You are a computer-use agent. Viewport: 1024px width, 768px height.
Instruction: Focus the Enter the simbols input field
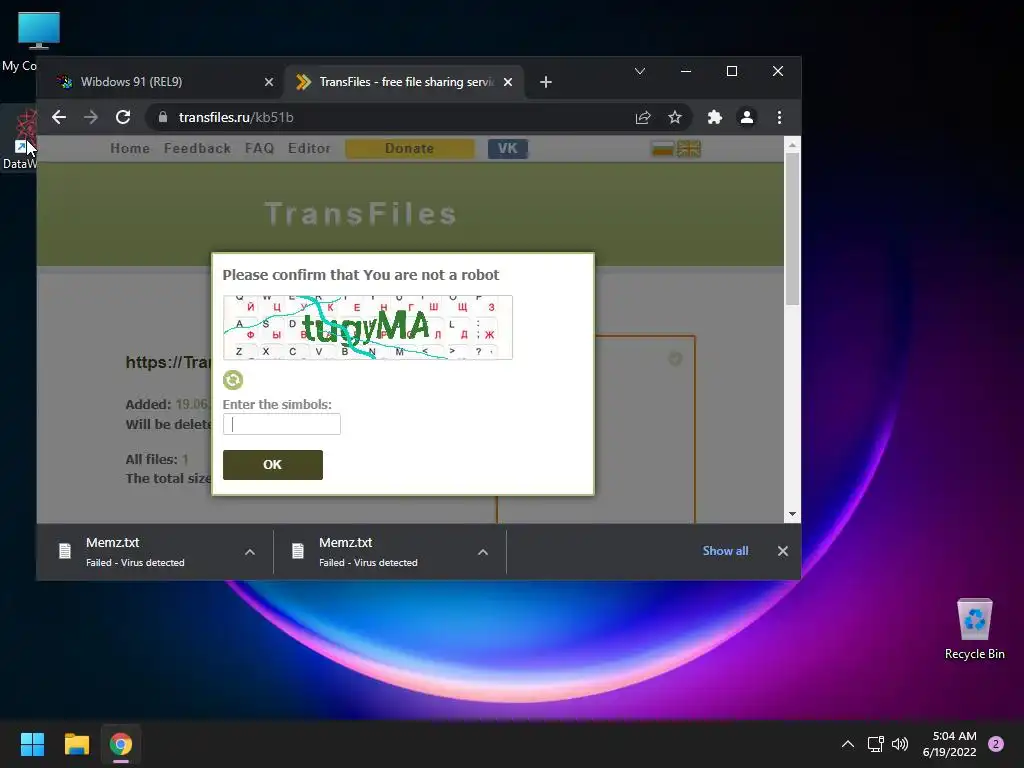tap(281, 424)
